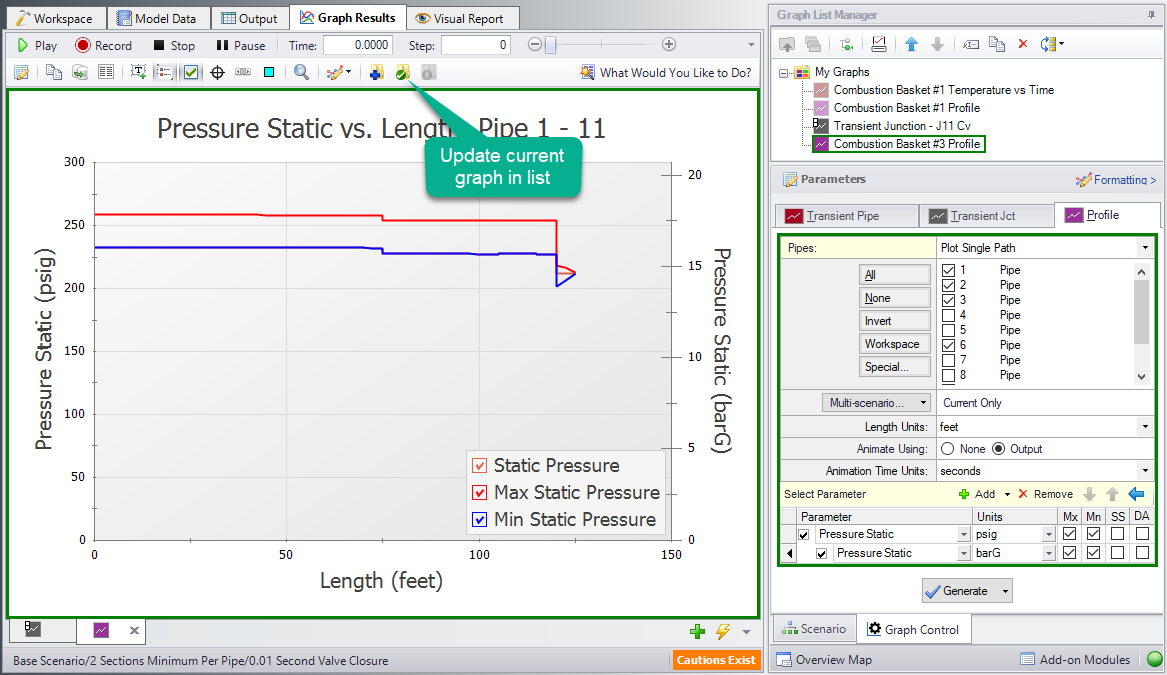This screenshot has width=1167, height=675.
Task: Open the Transient Pipe tab
Action: click(x=848, y=215)
